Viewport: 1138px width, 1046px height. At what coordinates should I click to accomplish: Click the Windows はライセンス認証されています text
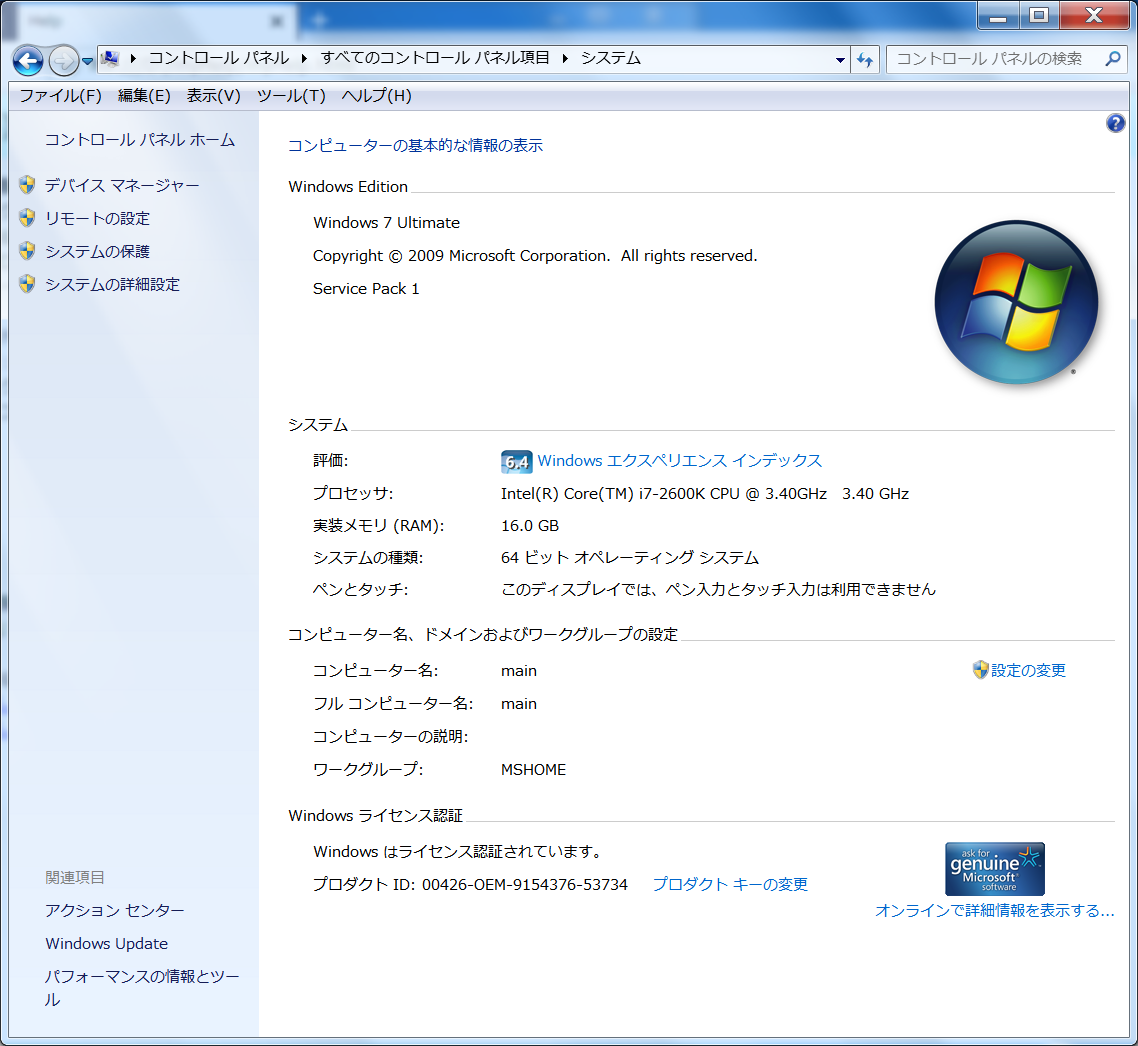pyautogui.click(x=457, y=852)
